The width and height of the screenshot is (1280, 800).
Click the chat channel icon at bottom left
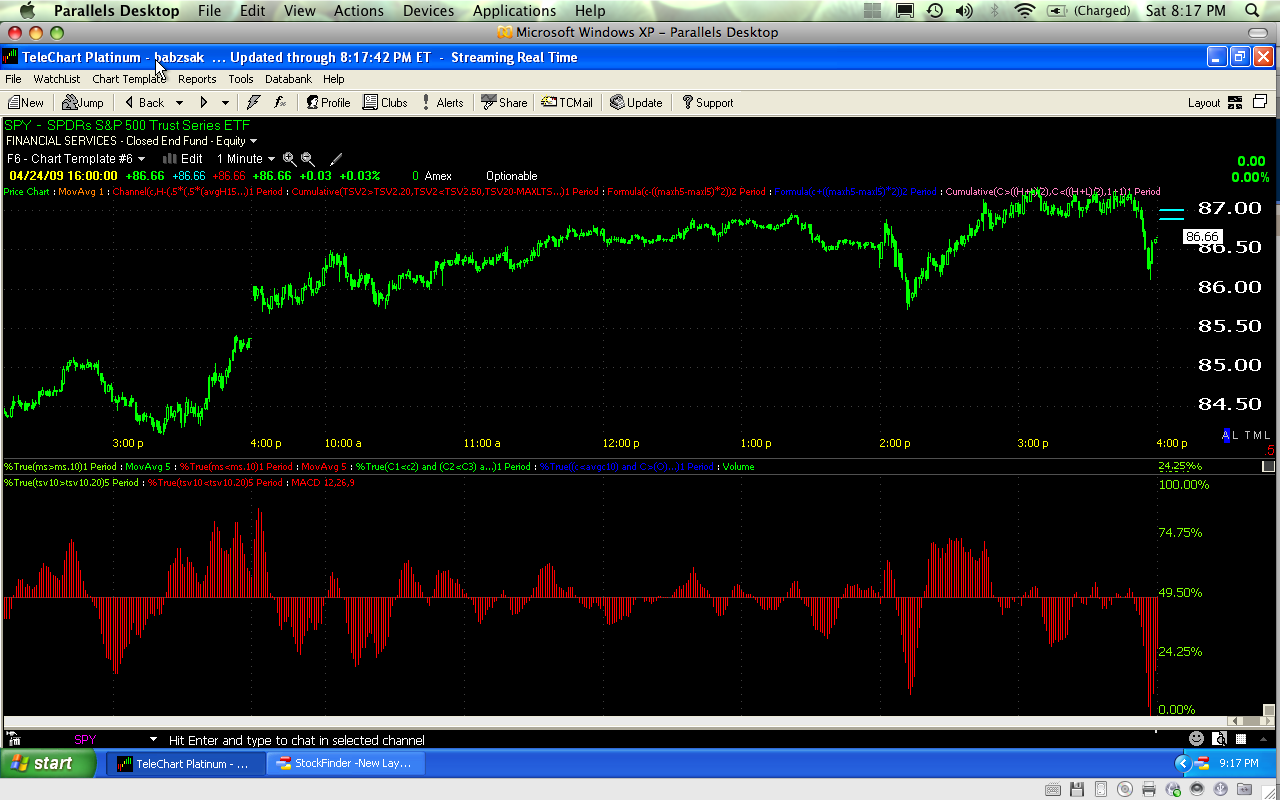13,740
